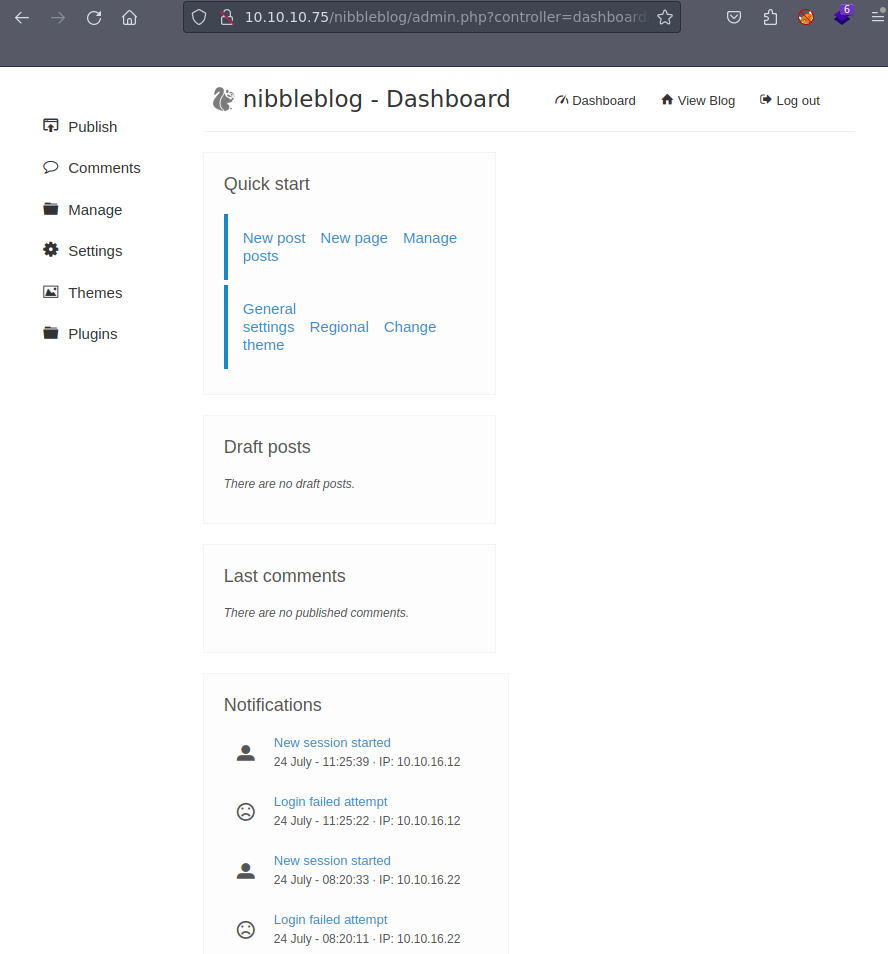Create a New post from Quick start
Viewport: 888px width, 954px height.
point(274,238)
